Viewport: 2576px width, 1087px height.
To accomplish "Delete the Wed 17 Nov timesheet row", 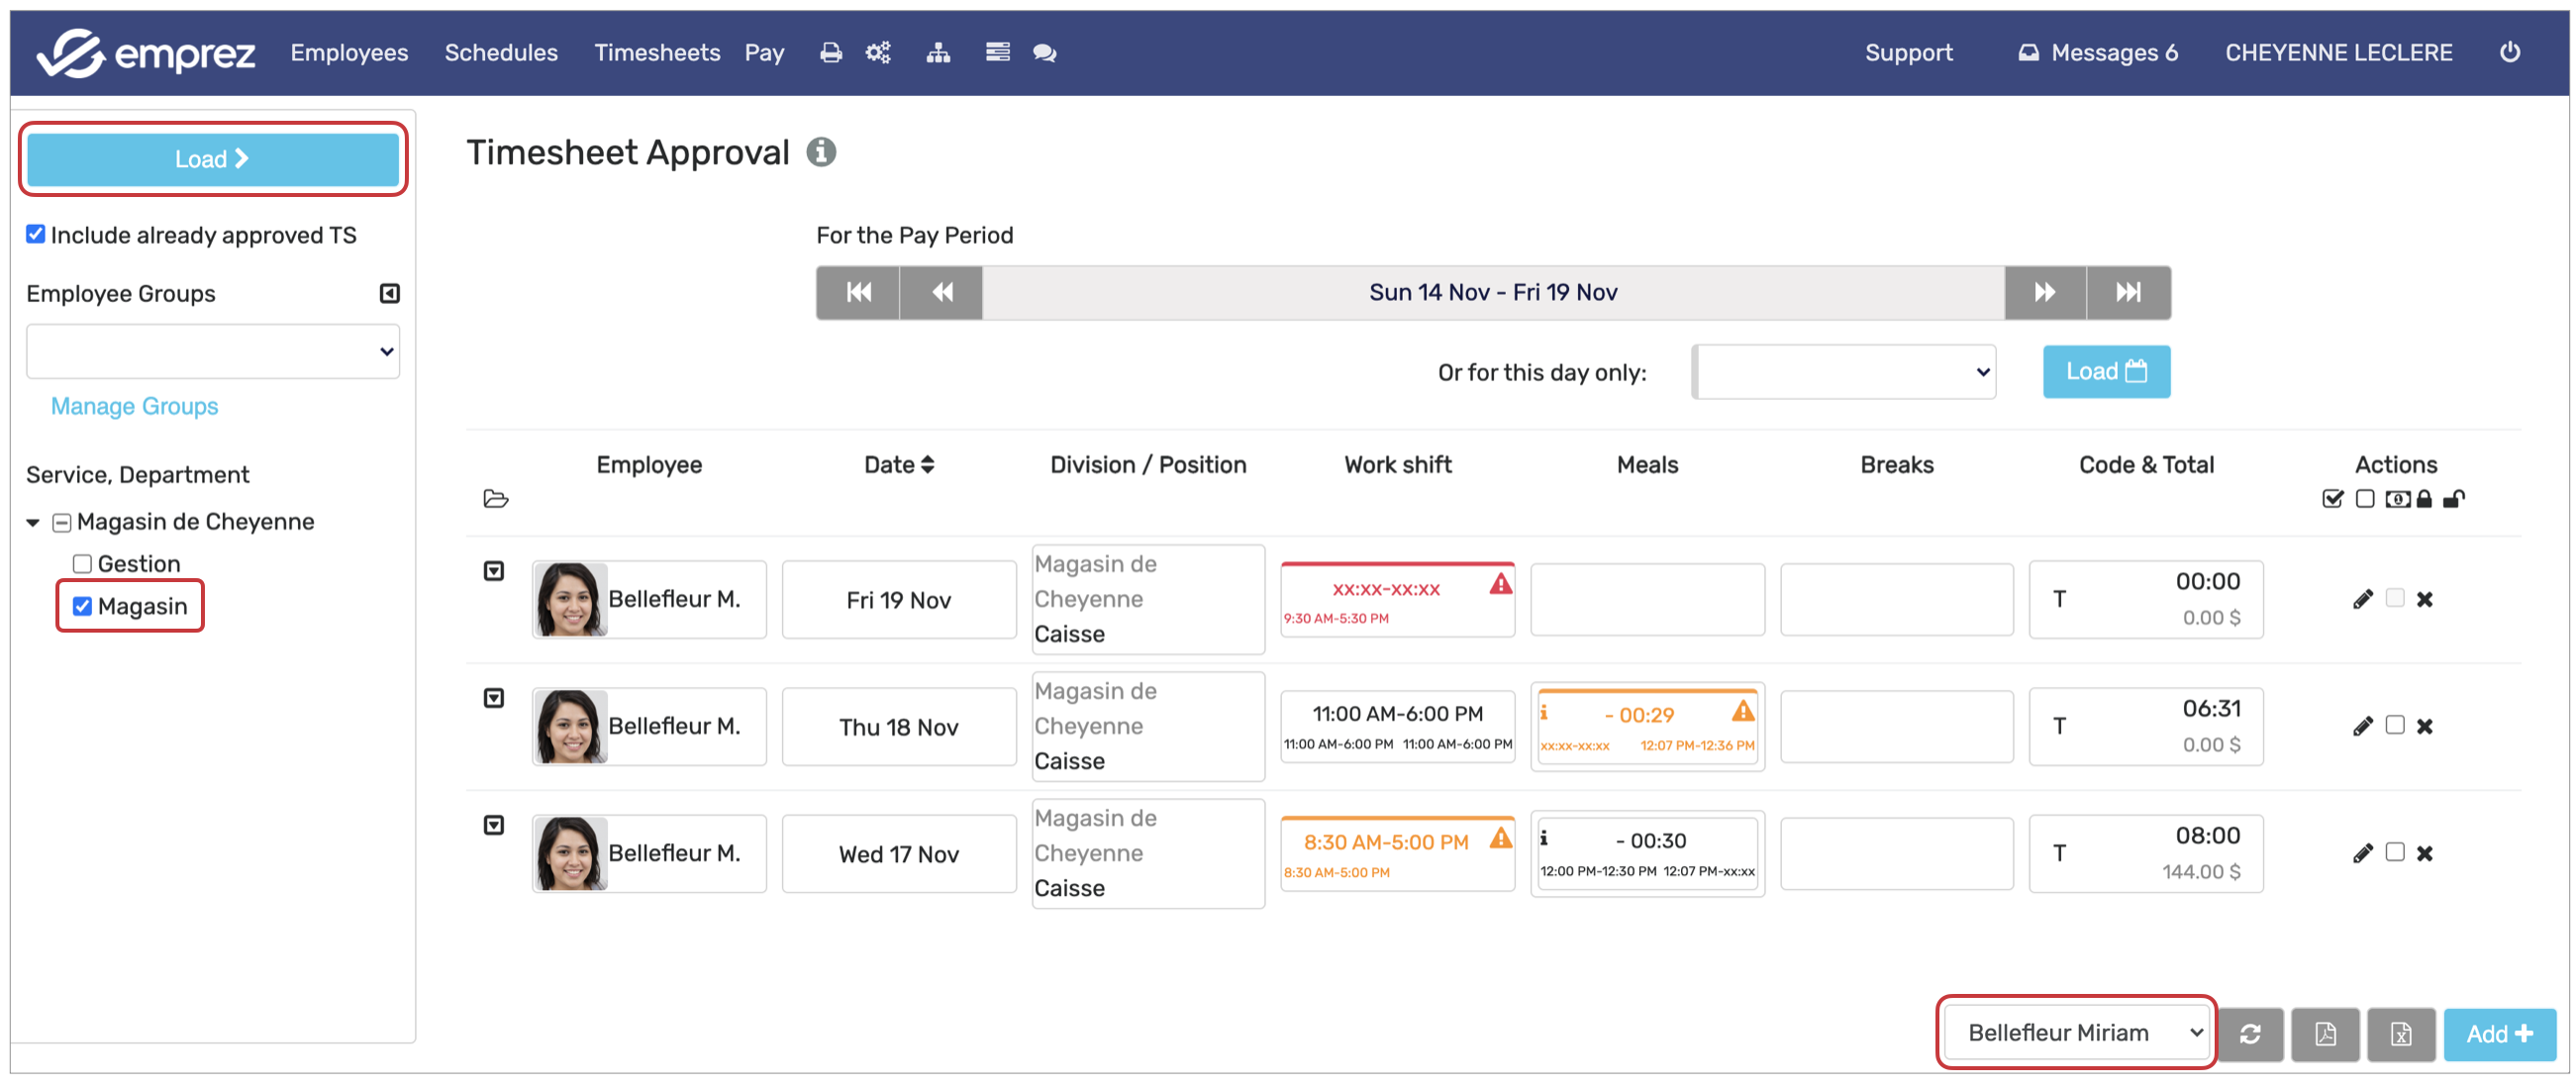I will 2424,853.
